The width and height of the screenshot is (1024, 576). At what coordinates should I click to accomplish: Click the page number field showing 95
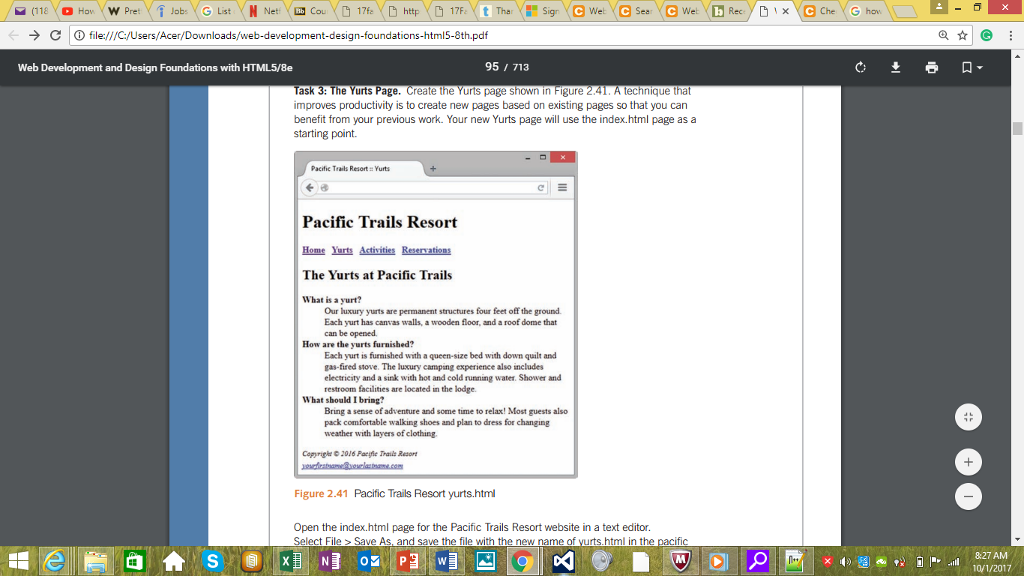[x=492, y=67]
